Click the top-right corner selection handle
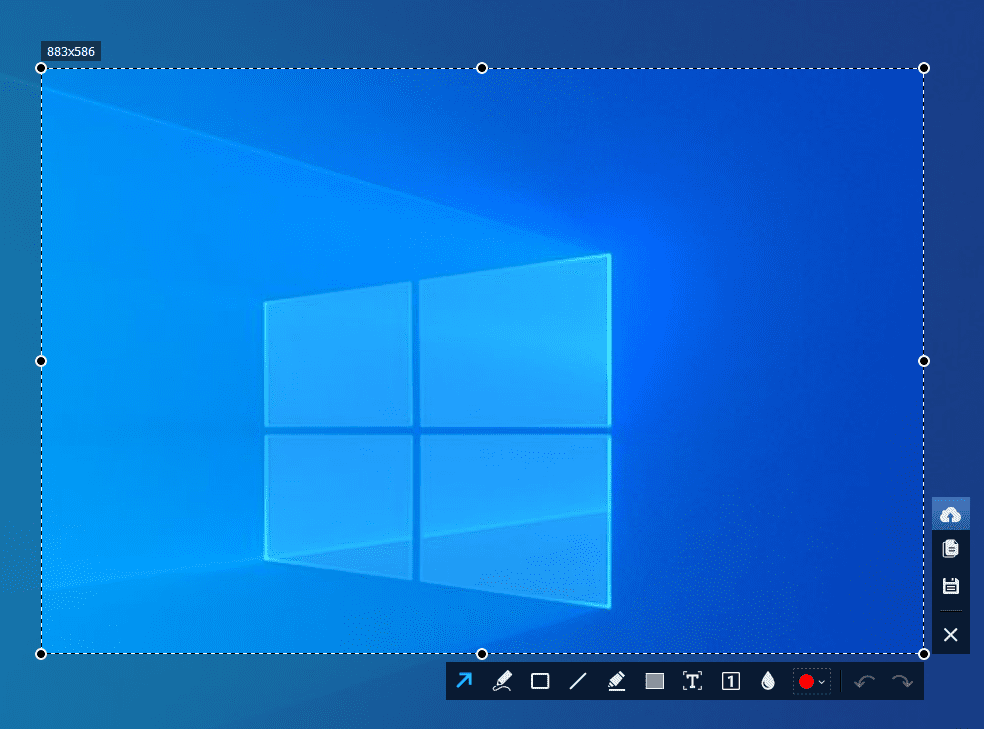Viewport: 984px width, 729px height. tap(924, 68)
